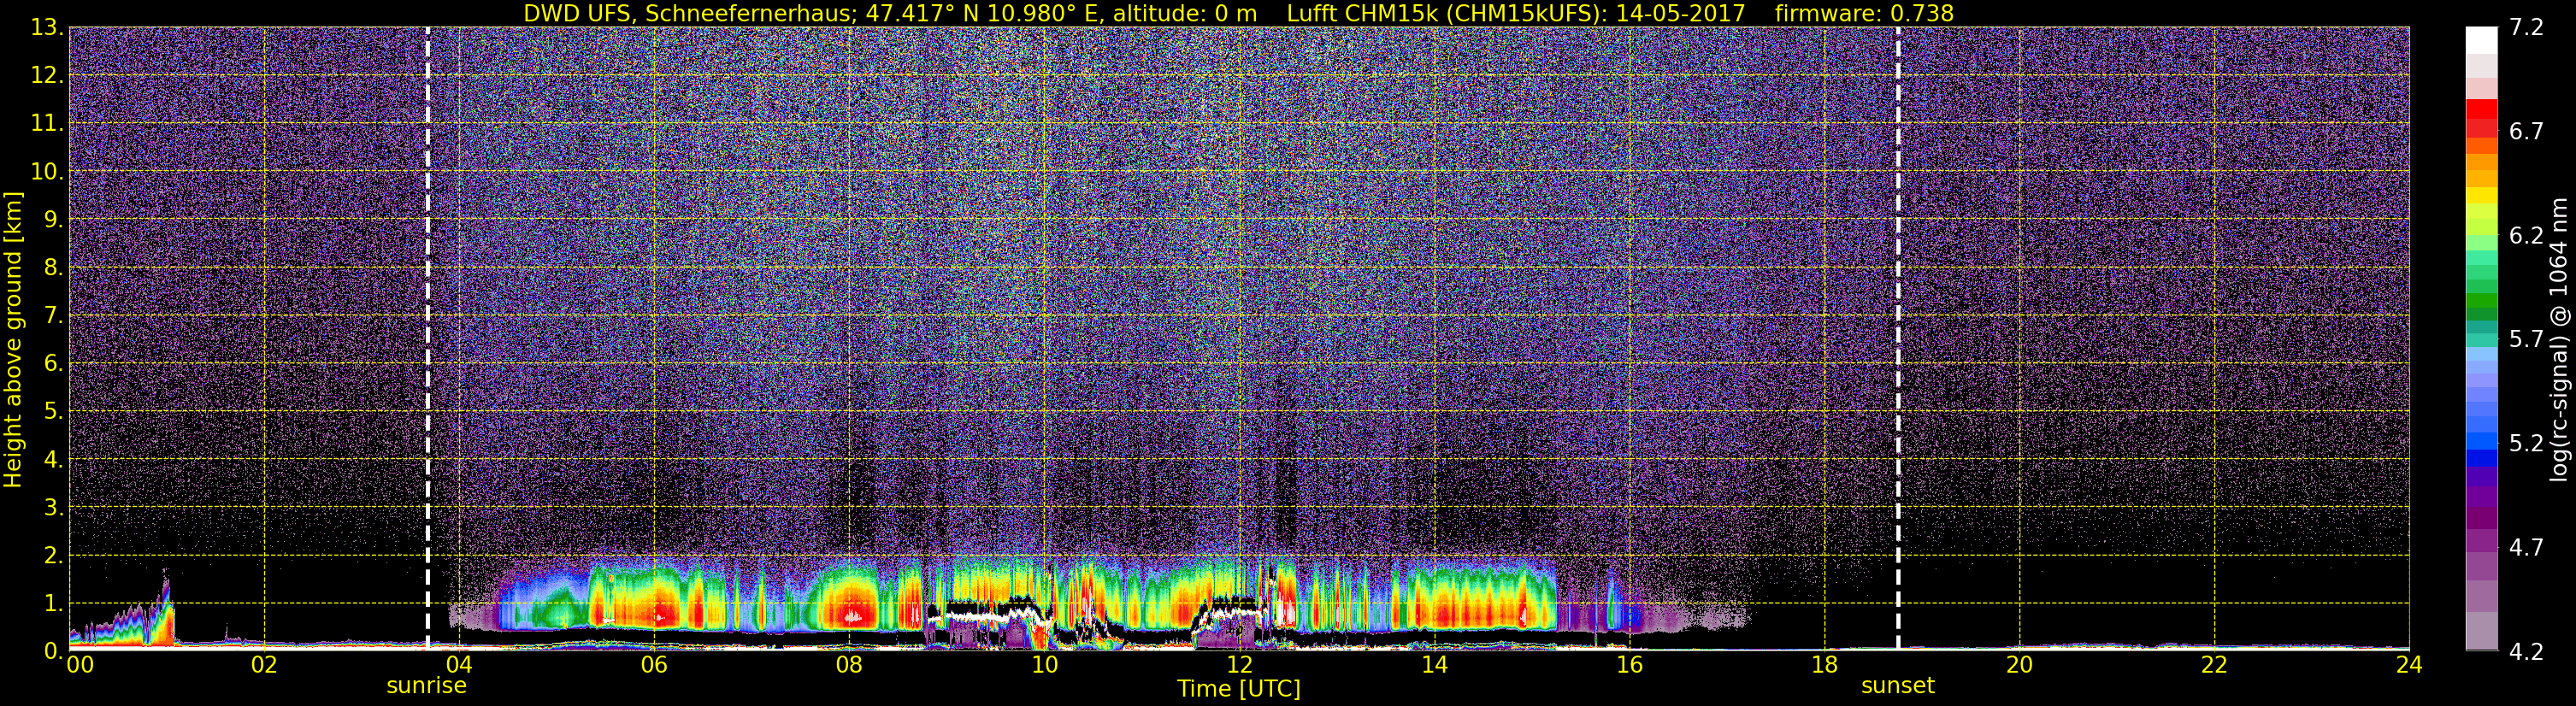Viewport: 2576px width, 706px height.
Task: Click the red backscatter peak at 08 UTC
Action: coord(851,612)
